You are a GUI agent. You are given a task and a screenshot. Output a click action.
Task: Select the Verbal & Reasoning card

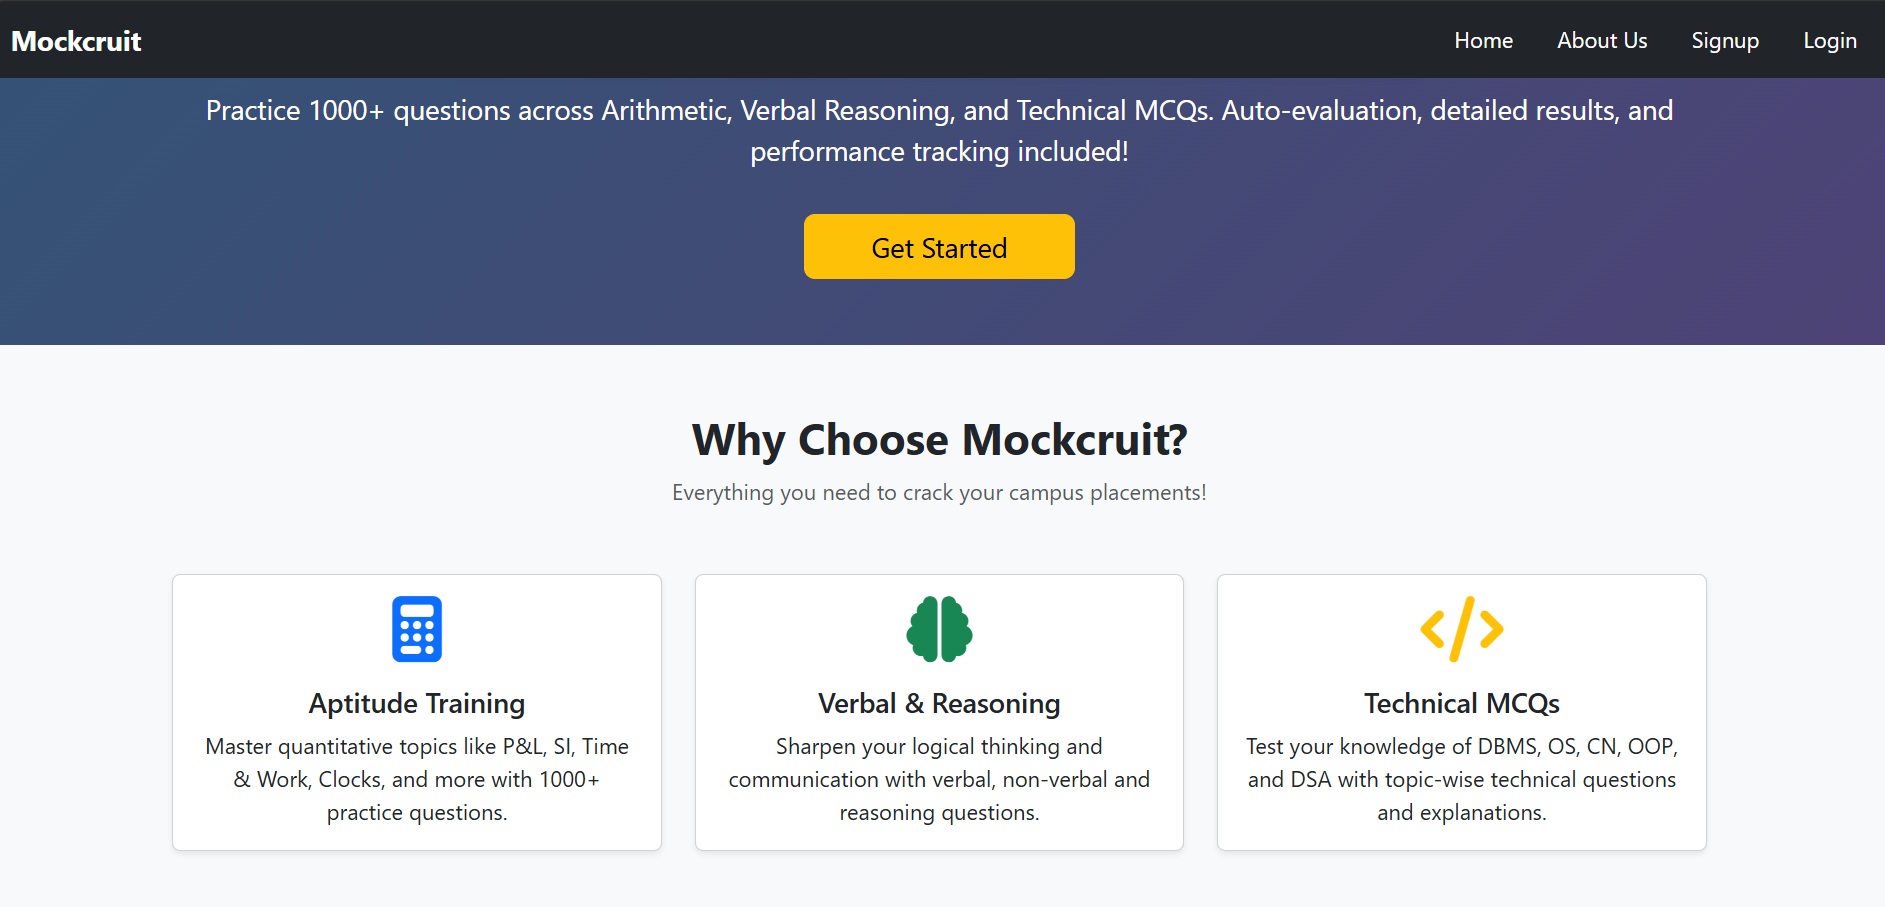tap(938, 713)
